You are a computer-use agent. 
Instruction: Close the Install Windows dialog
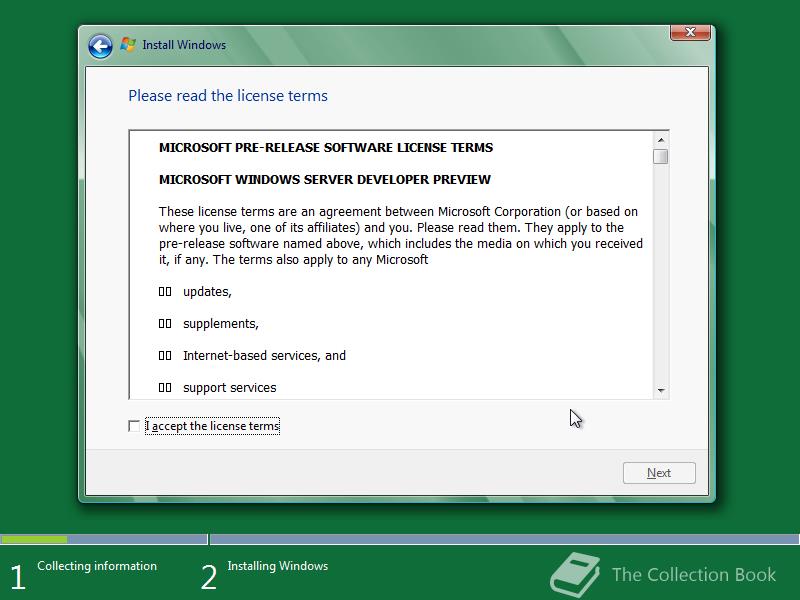click(690, 32)
